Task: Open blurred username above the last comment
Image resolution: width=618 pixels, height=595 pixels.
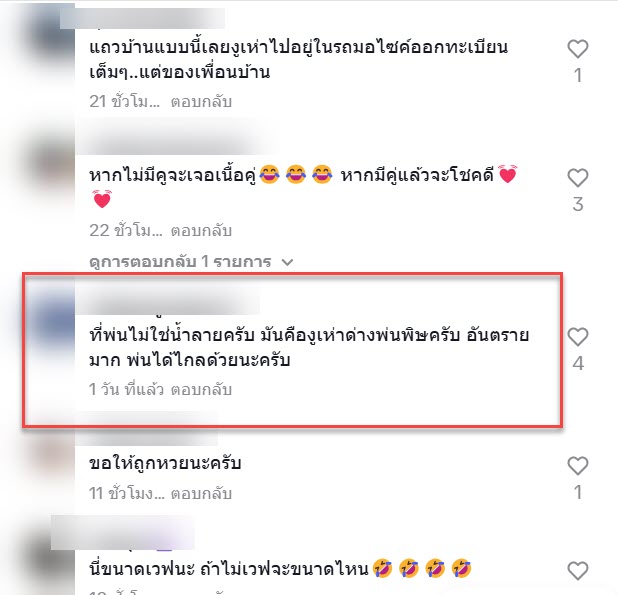Action: click(x=122, y=533)
